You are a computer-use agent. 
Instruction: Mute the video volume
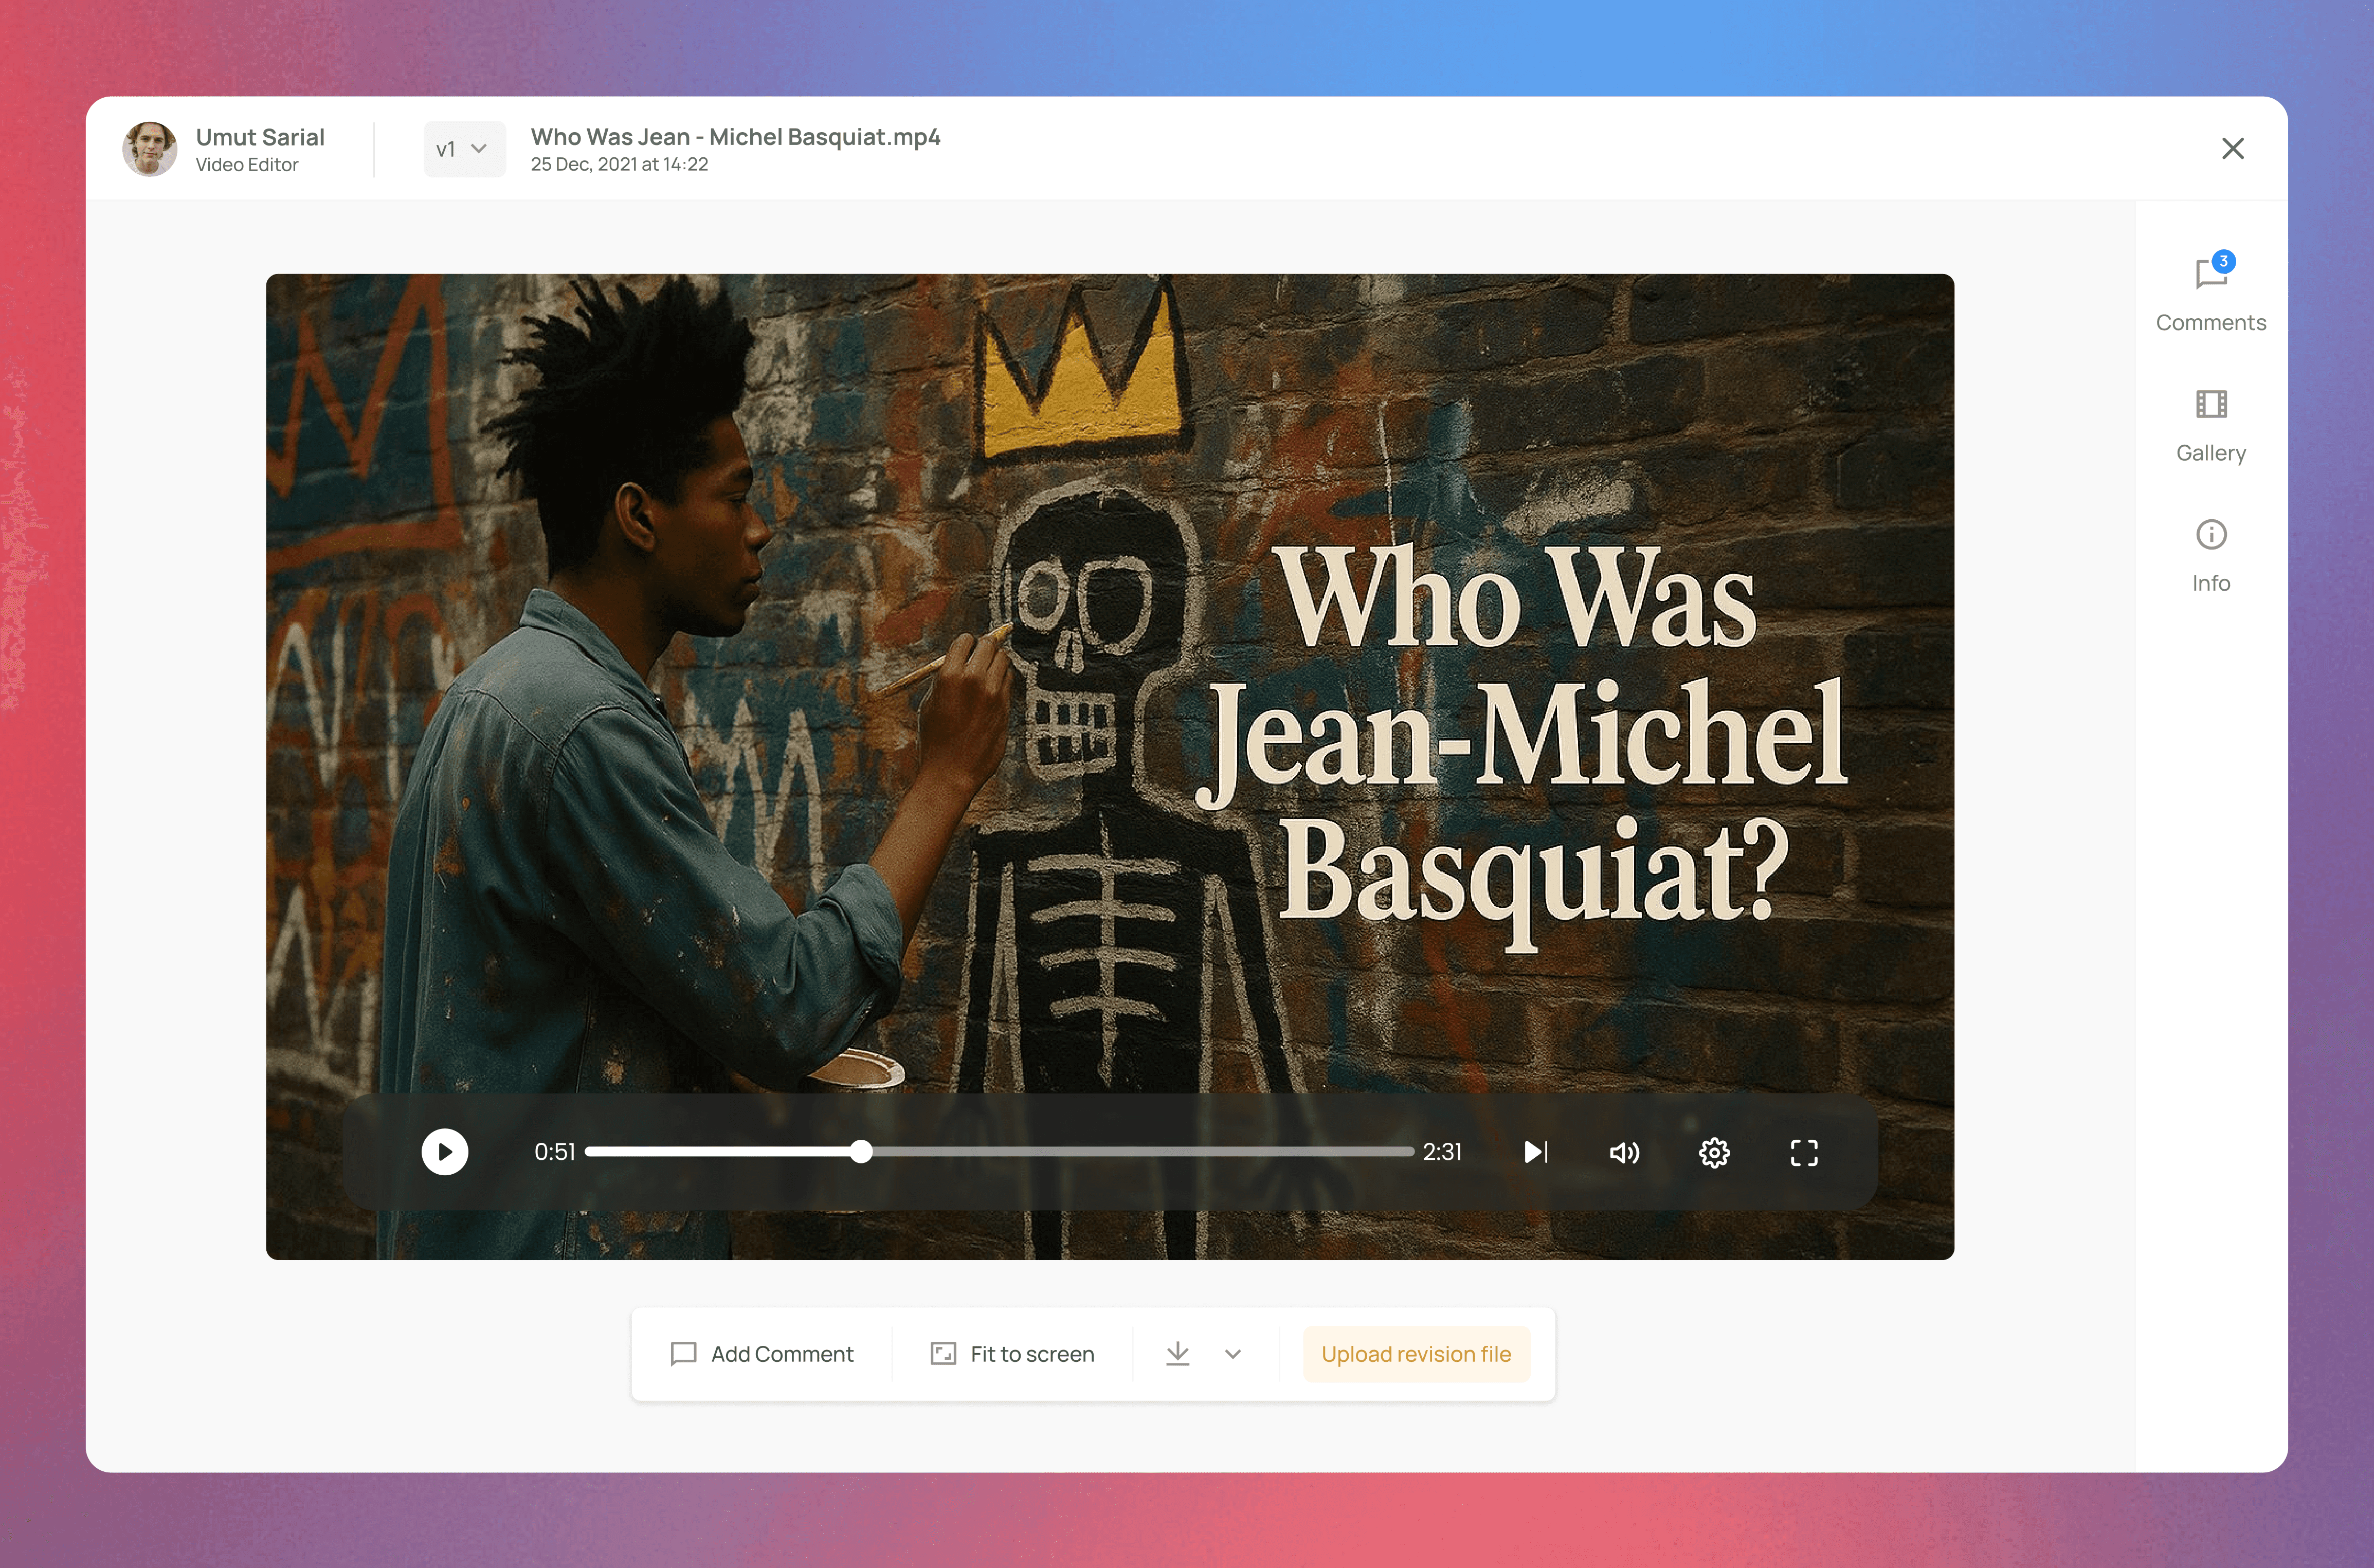pyautogui.click(x=1624, y=1153)
